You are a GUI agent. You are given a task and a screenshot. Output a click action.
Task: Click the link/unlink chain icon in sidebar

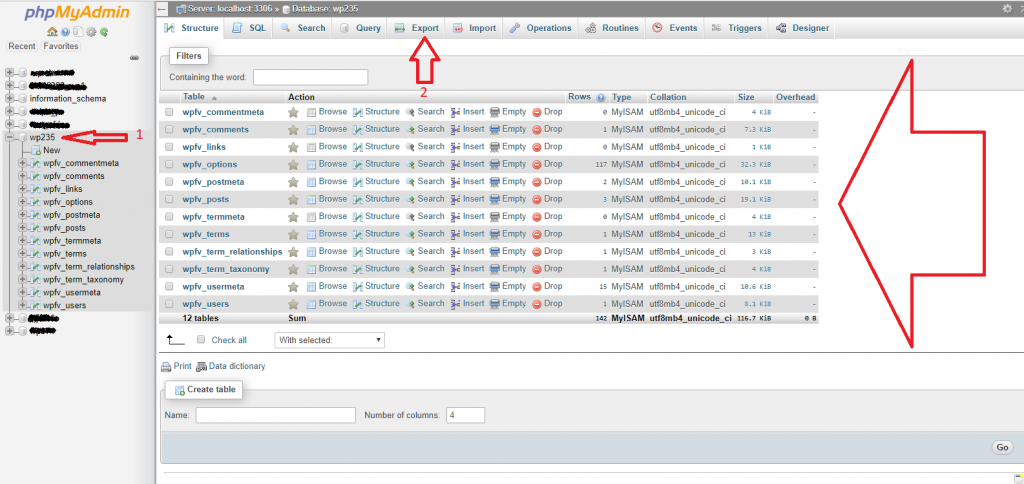coord(134,57)
